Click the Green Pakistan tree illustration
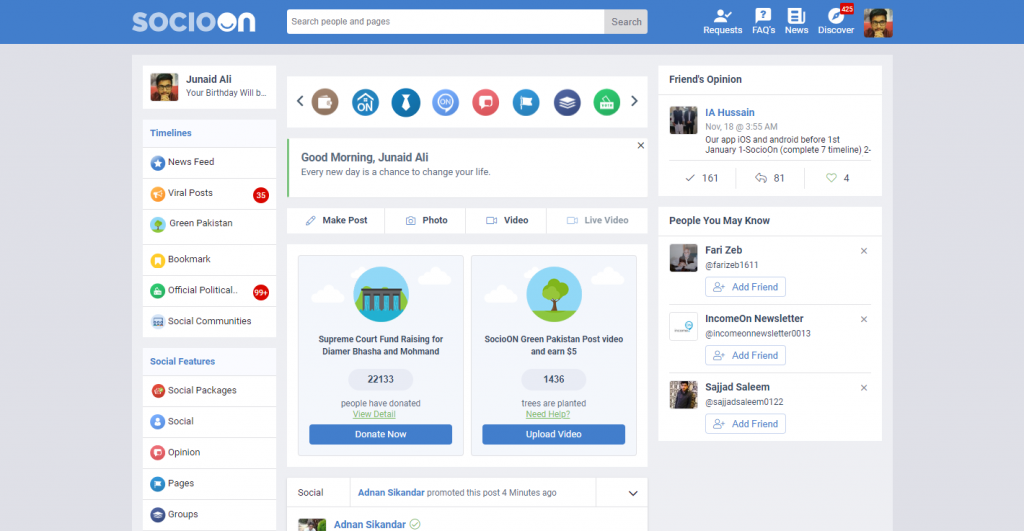Screen dimensions: 1024x531 click(554, 294)
